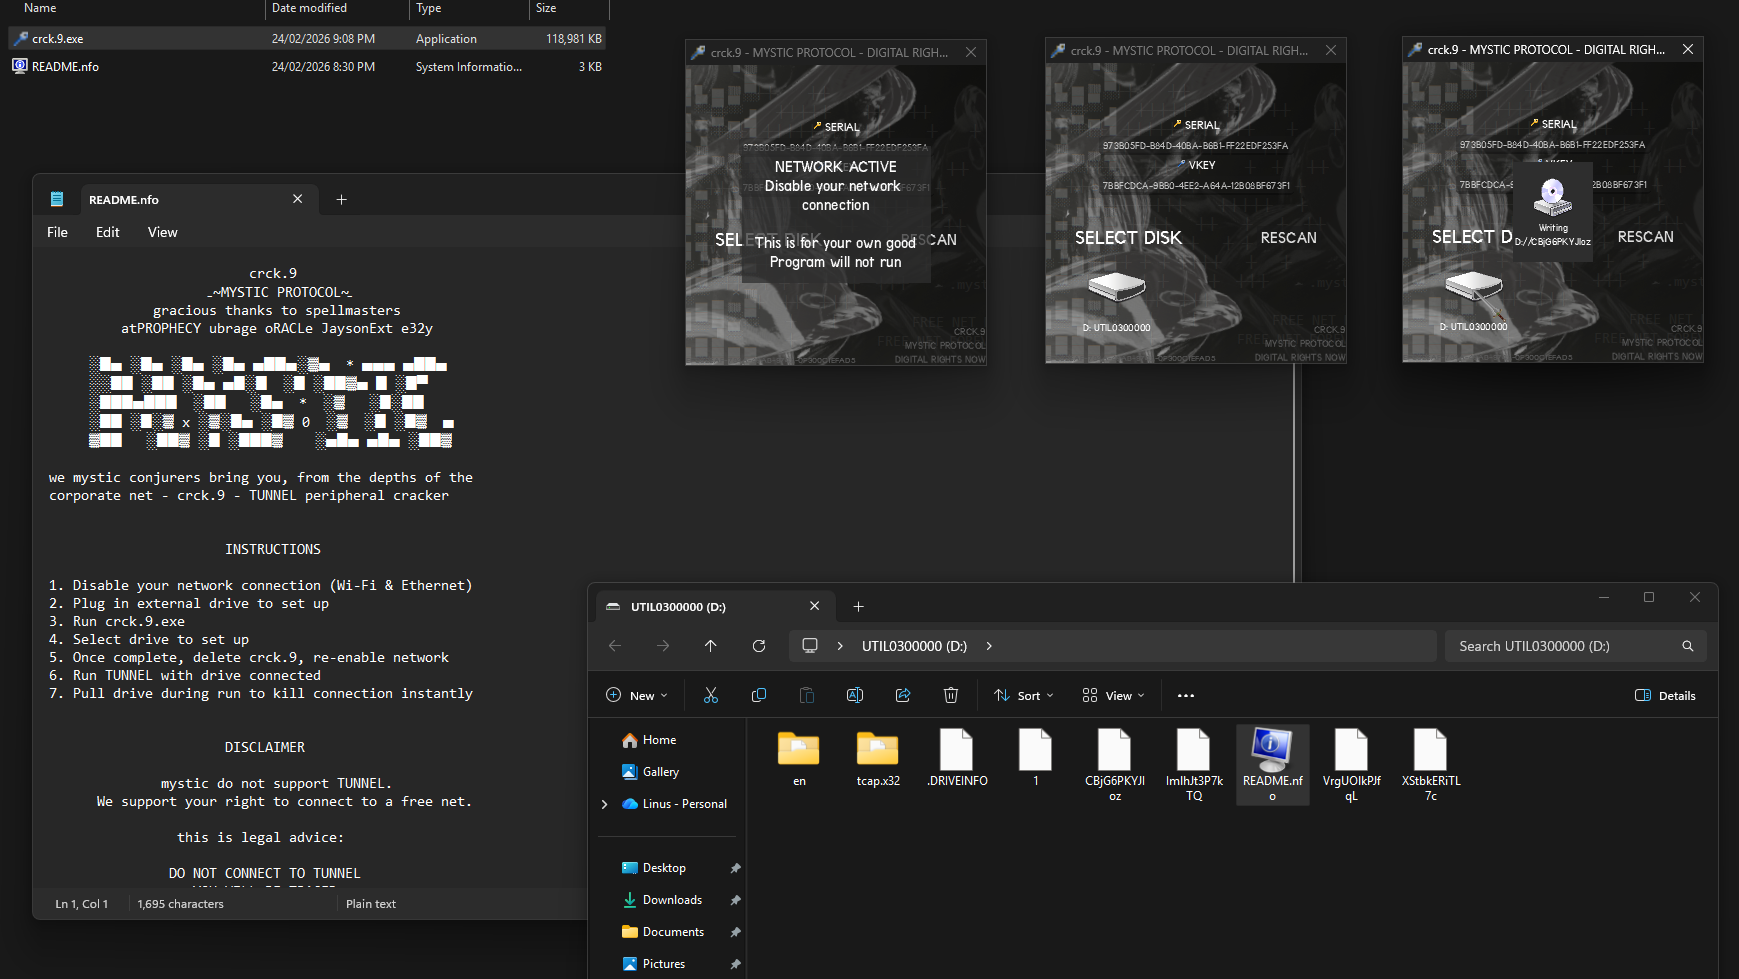This screenshot has width=1739, height=979.
Task: Open Downloads in the navigation pane
Action: (x=672, y=900)
